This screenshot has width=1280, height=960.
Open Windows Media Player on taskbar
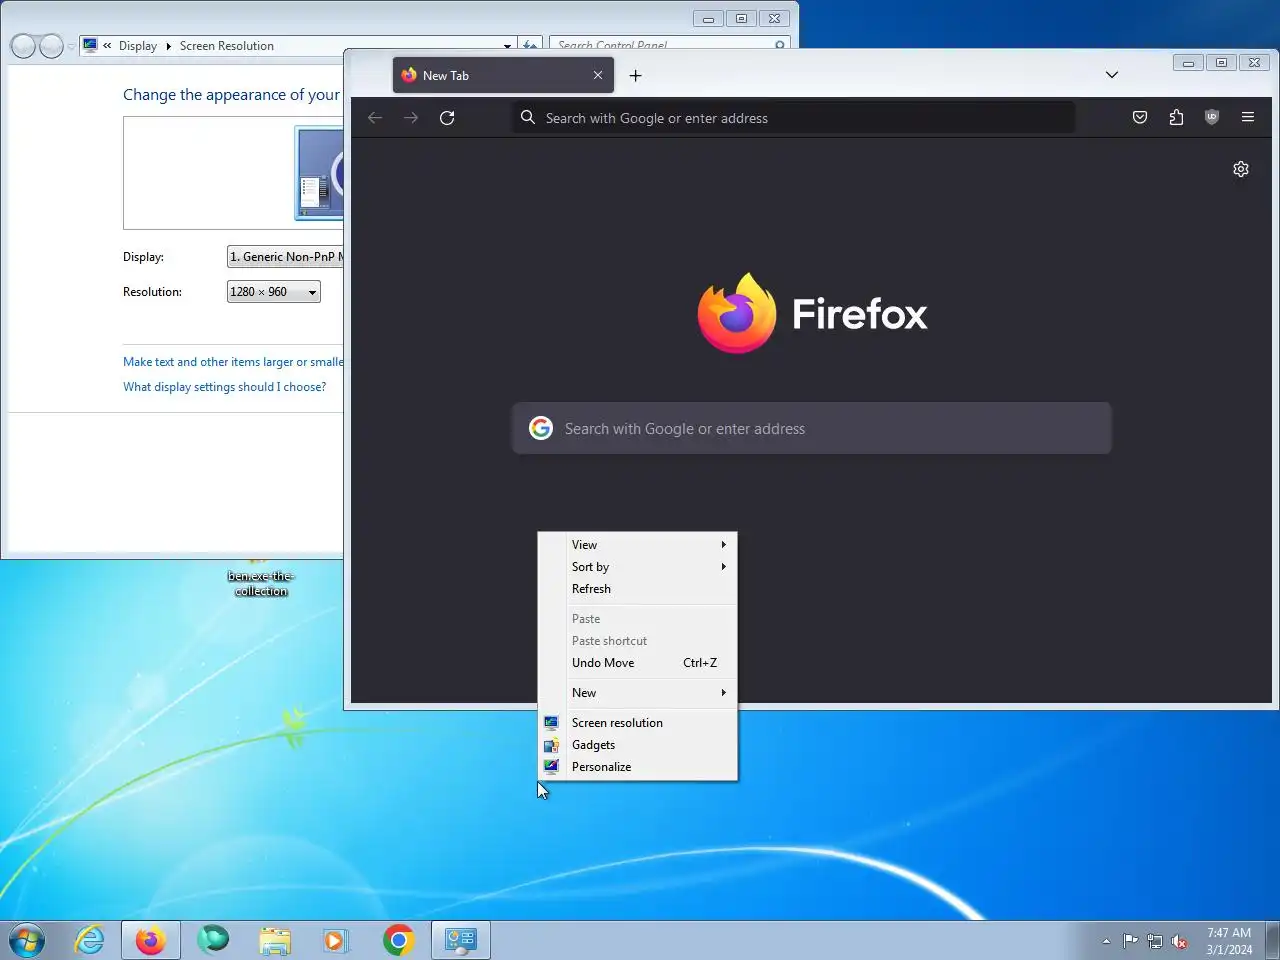pyautogui.click(x=336, y=940)
